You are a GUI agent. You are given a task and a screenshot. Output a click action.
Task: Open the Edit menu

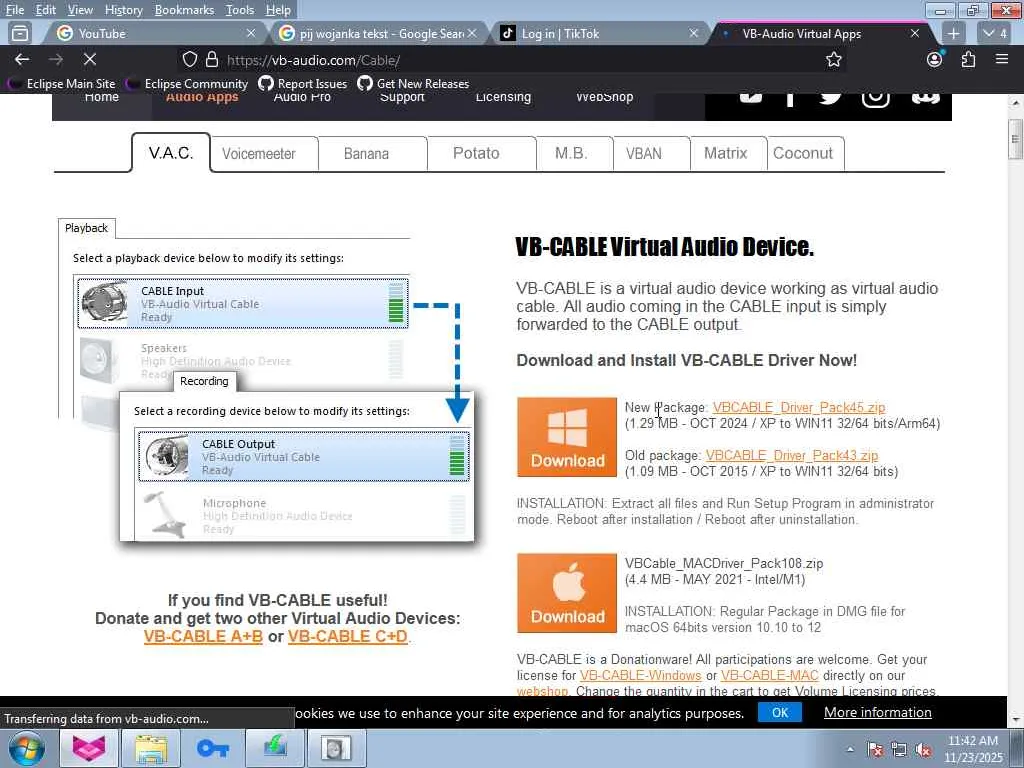(46, 10)
